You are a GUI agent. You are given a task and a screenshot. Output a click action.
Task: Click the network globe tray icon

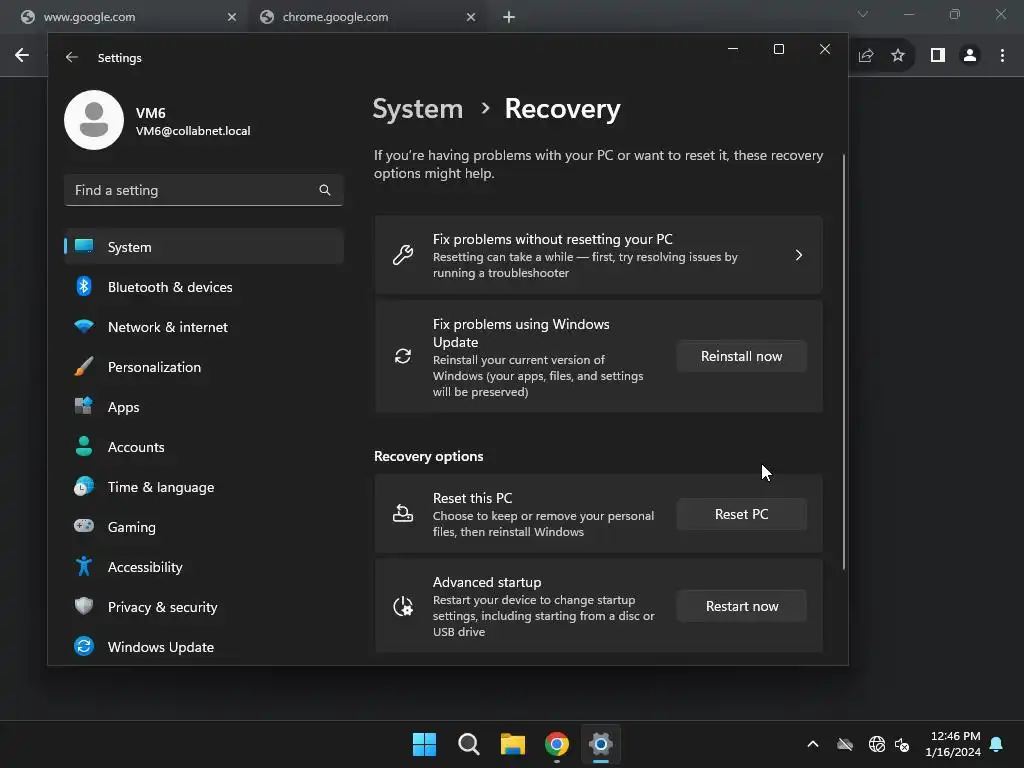[876, 744]
